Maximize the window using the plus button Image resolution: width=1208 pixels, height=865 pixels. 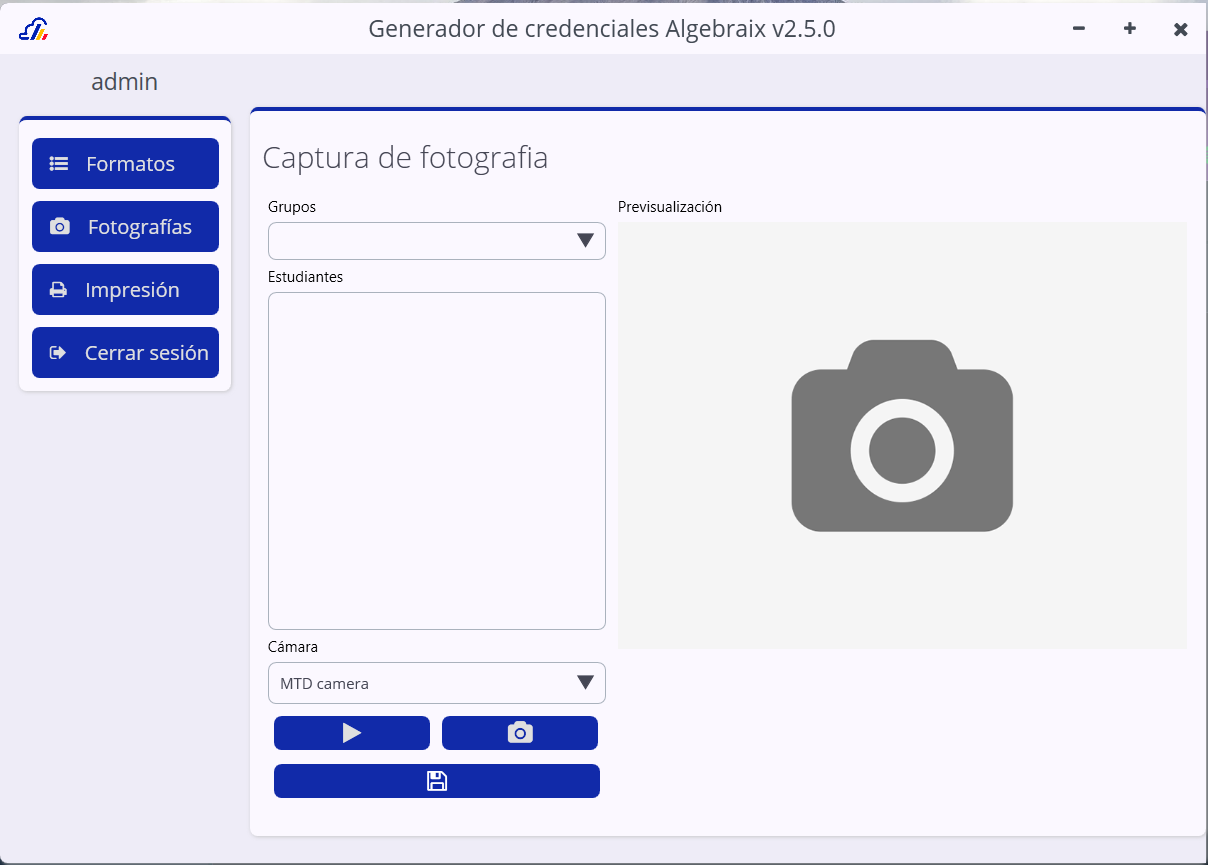click(x=1130, y=29)
